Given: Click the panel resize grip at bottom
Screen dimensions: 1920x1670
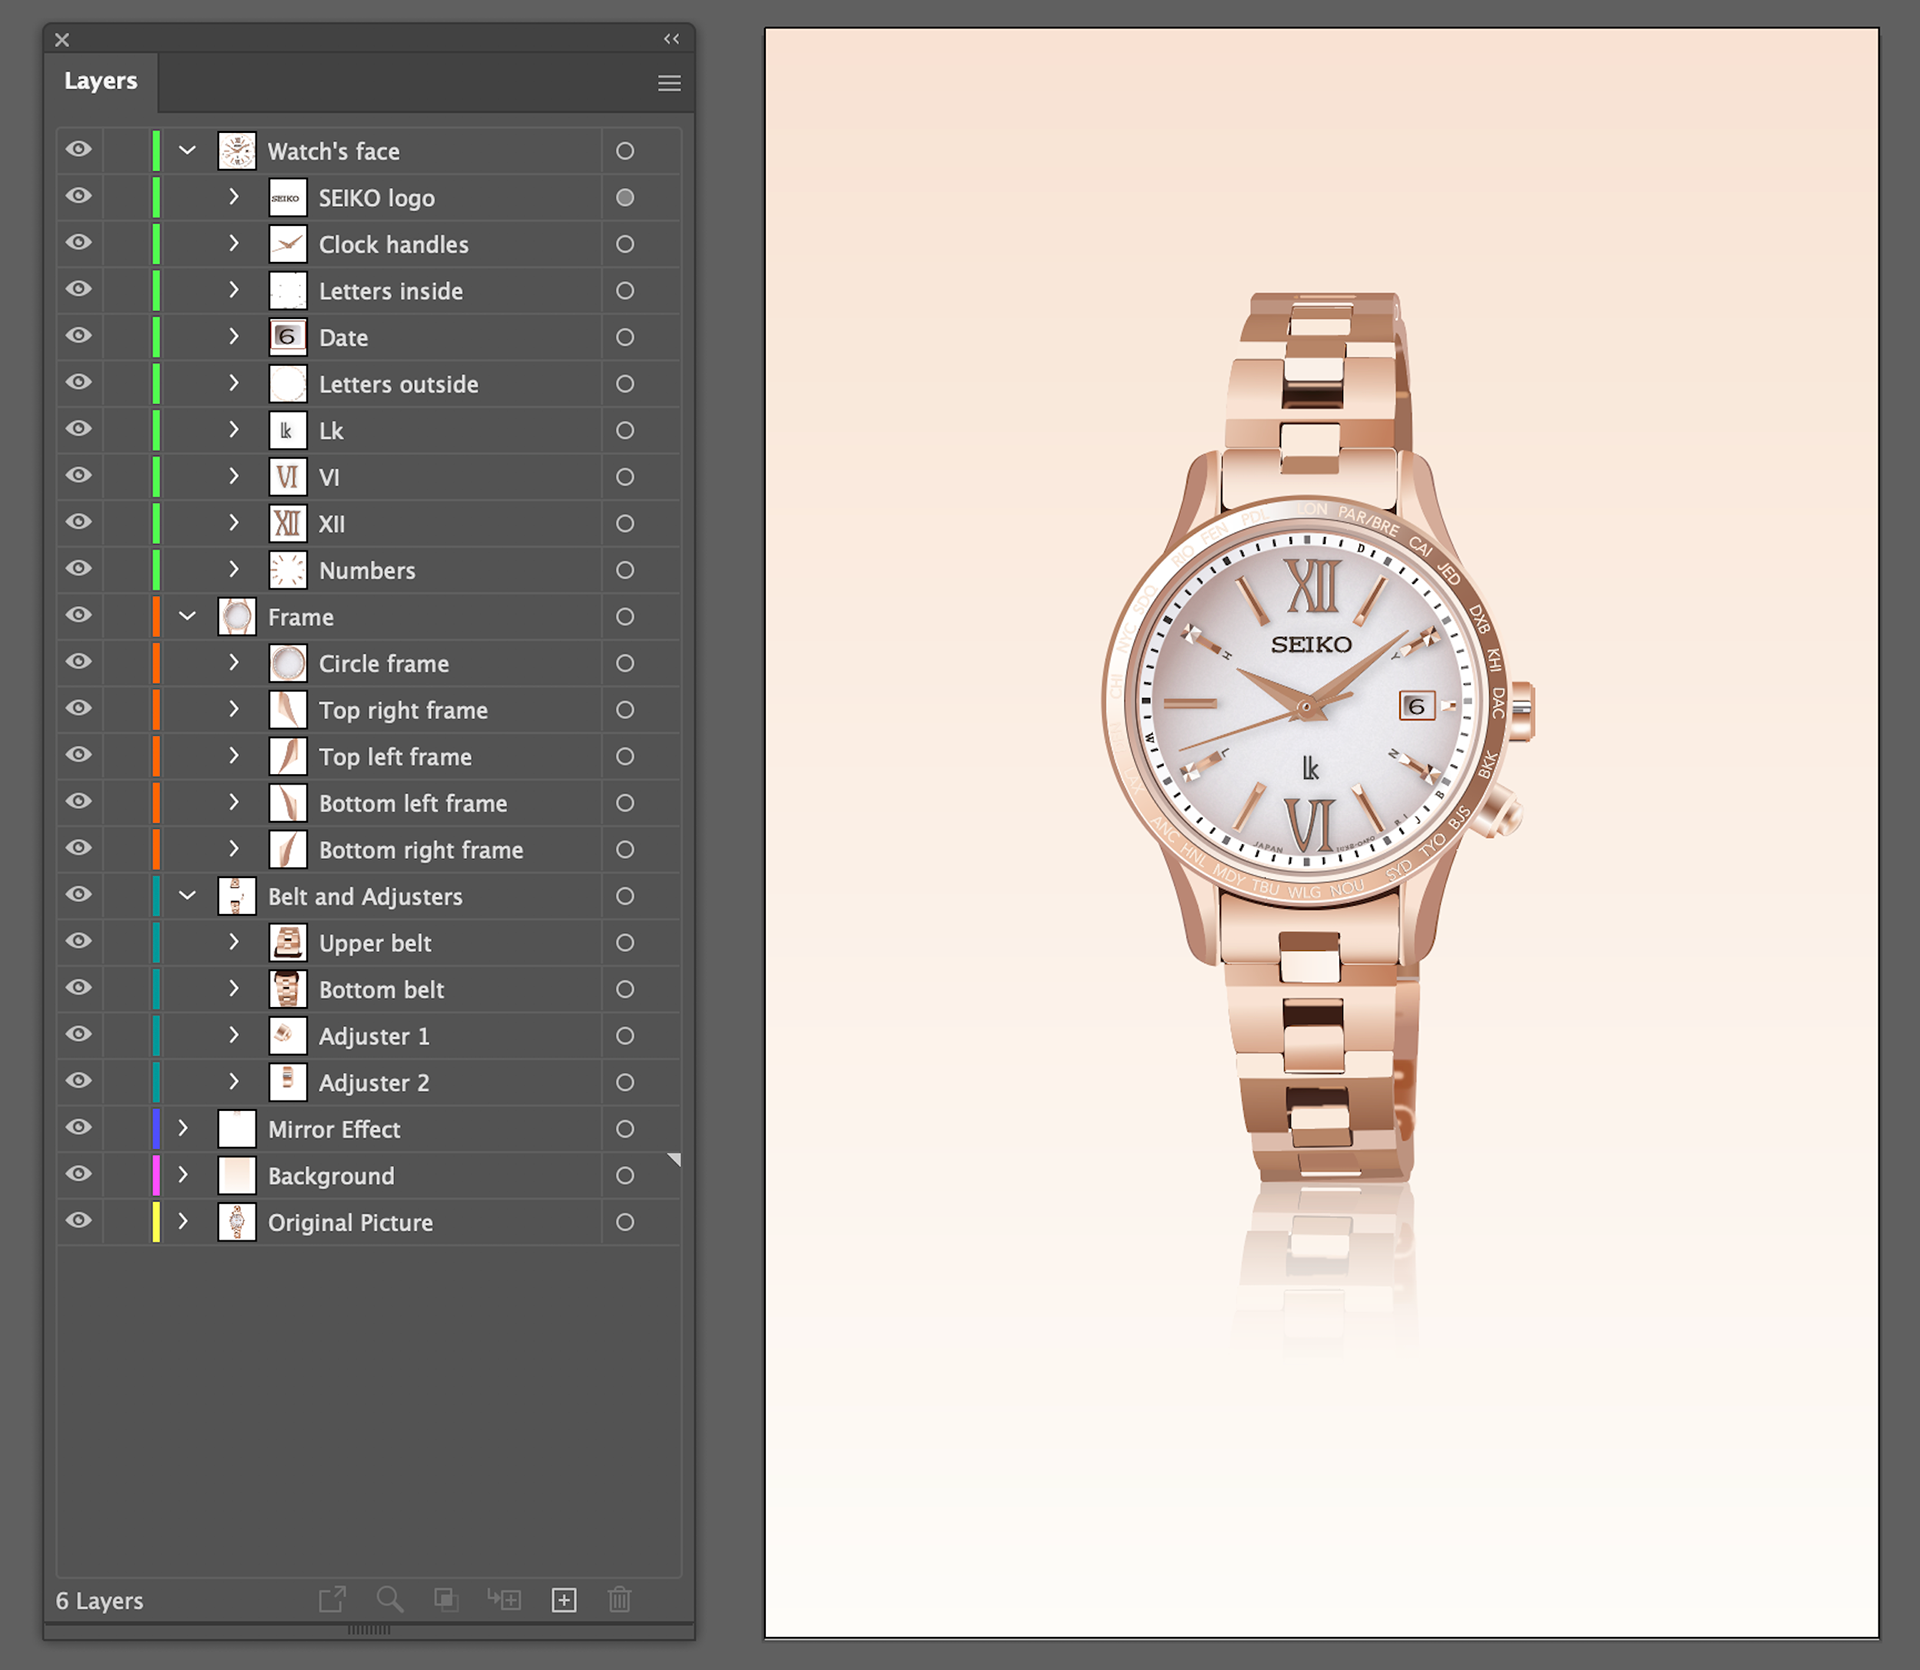Looking at the screenshot, I should [369, 1630].
